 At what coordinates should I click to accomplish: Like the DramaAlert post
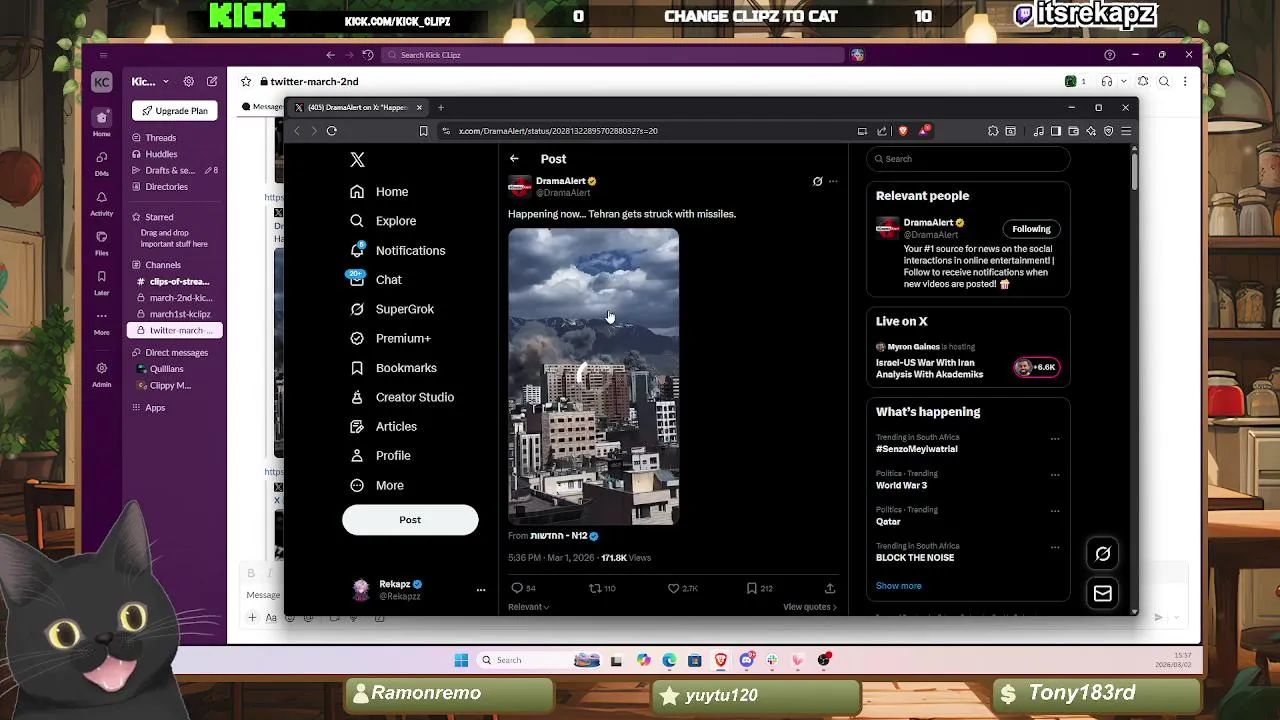(x=673, y=588)
